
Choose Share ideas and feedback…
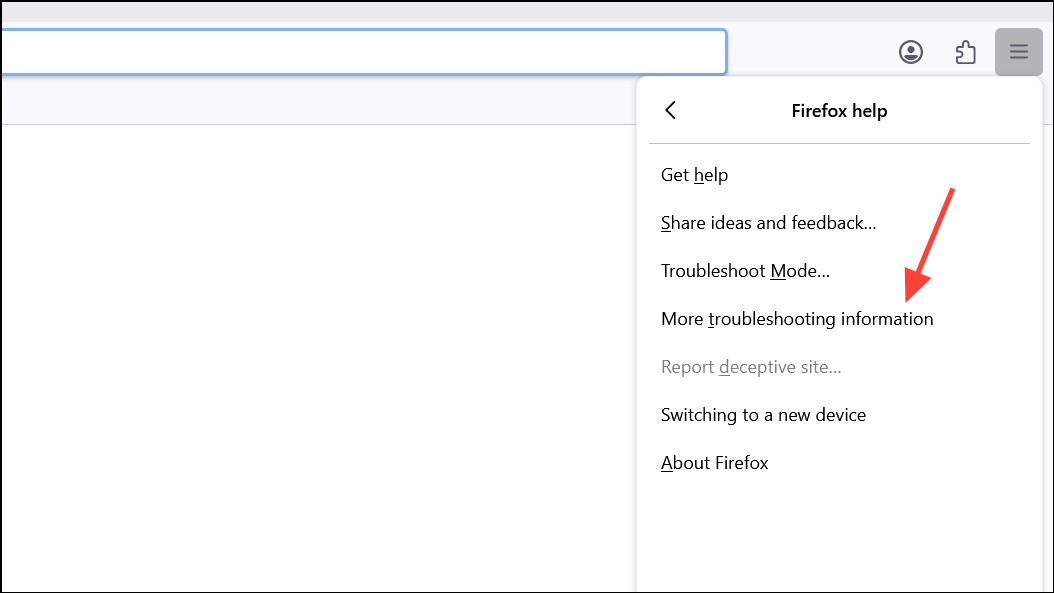(x=768, y=223)
